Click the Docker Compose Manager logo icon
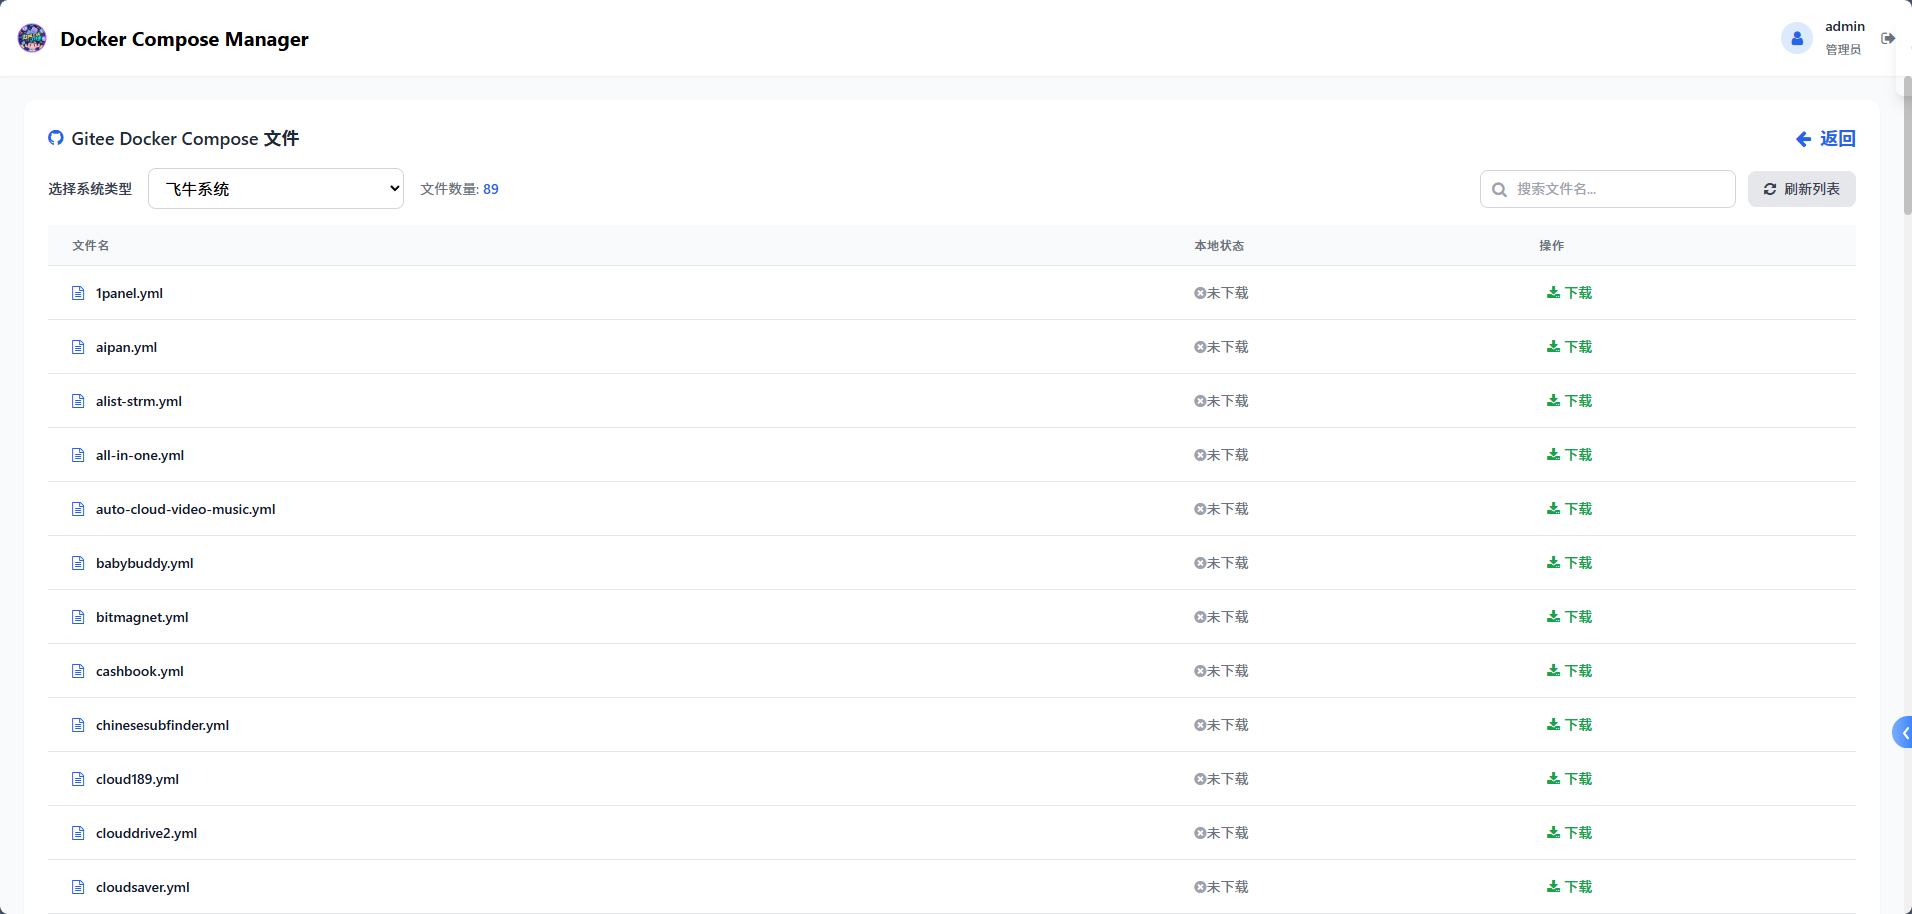Image resolution: width=1912 pixels, height=914 pixels. [32, 38]
